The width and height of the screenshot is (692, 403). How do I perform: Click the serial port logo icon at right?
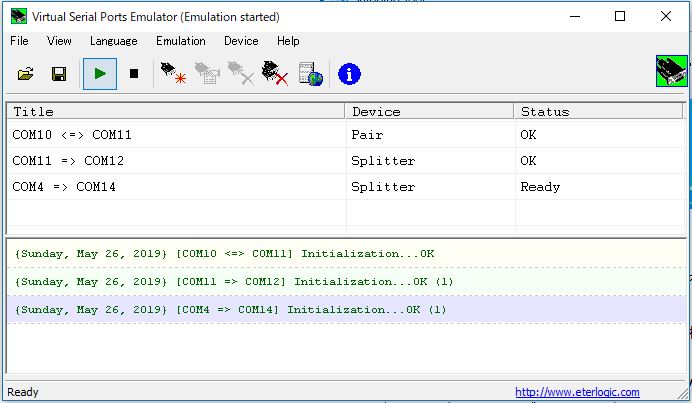click(x=668, y=74)
